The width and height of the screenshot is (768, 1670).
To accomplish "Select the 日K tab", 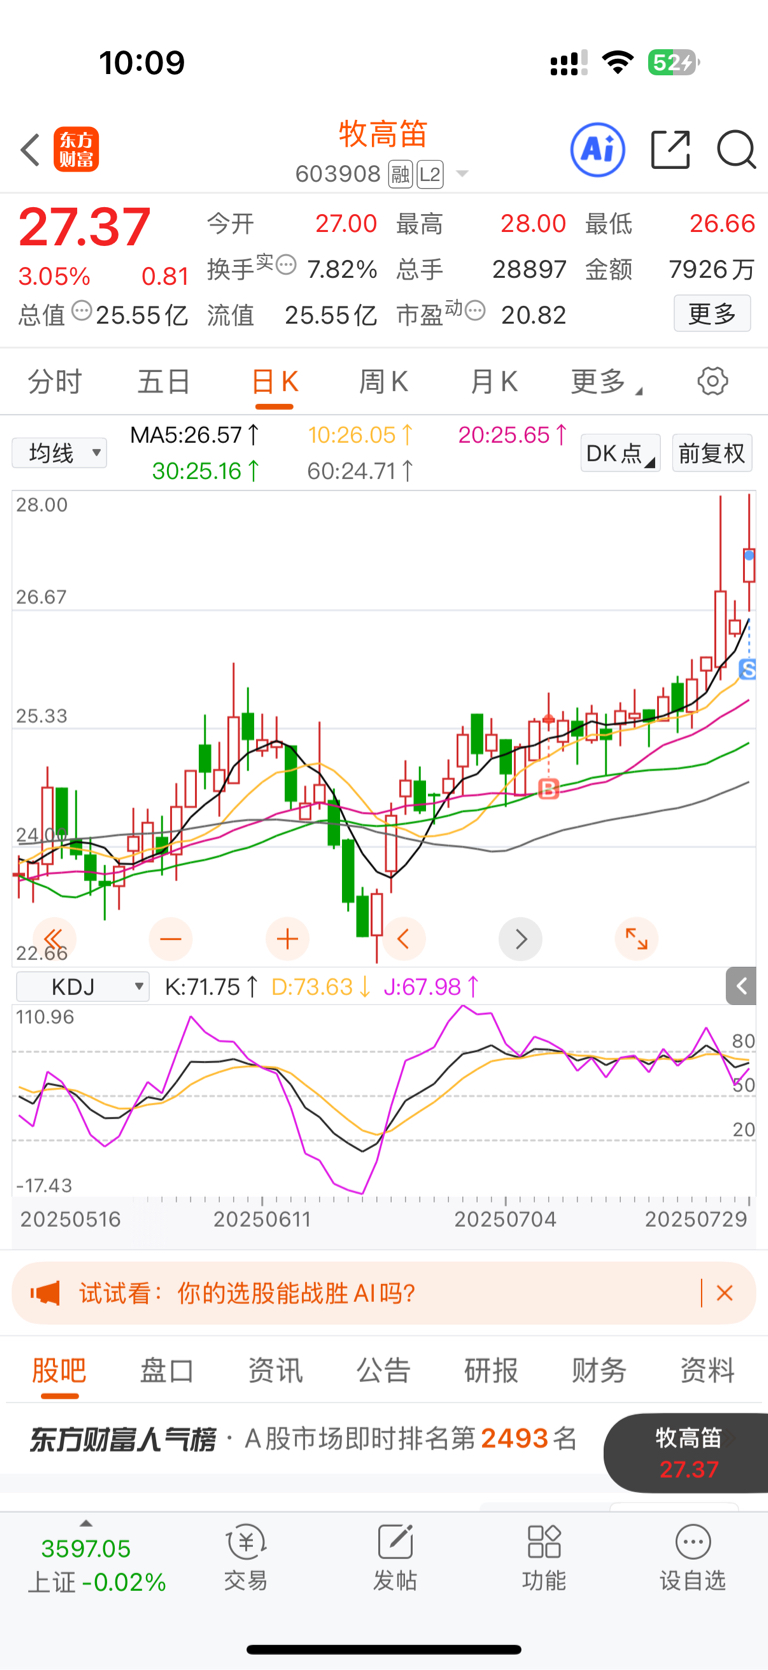I will pos(274,381).
